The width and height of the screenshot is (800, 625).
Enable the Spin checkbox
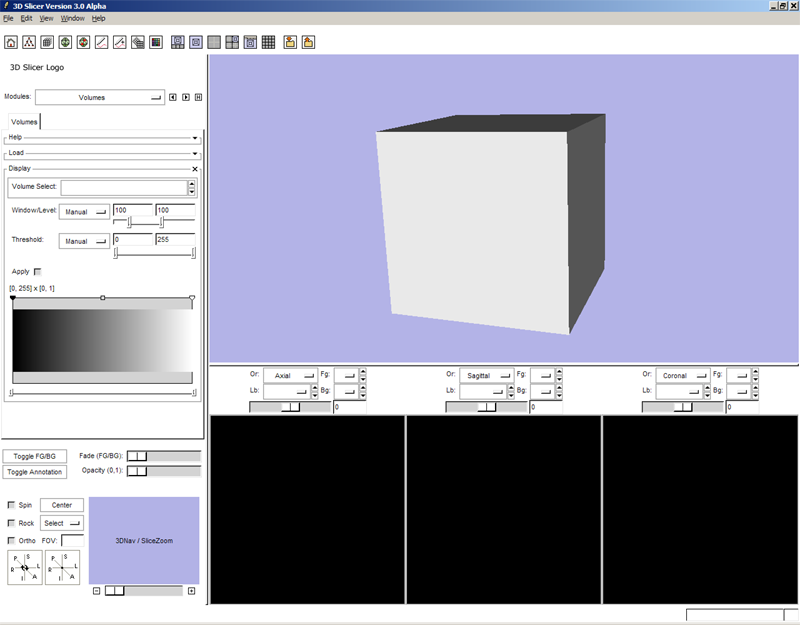(12, 505)
